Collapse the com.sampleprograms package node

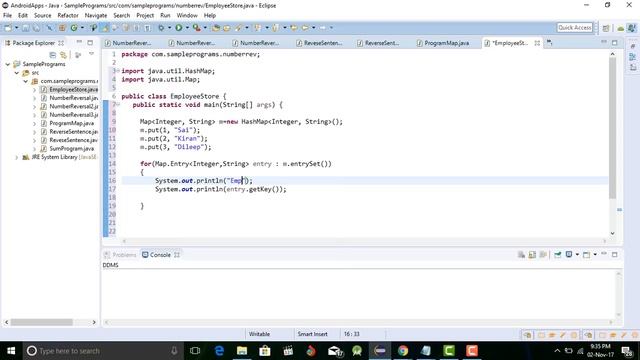pos(26,81)
